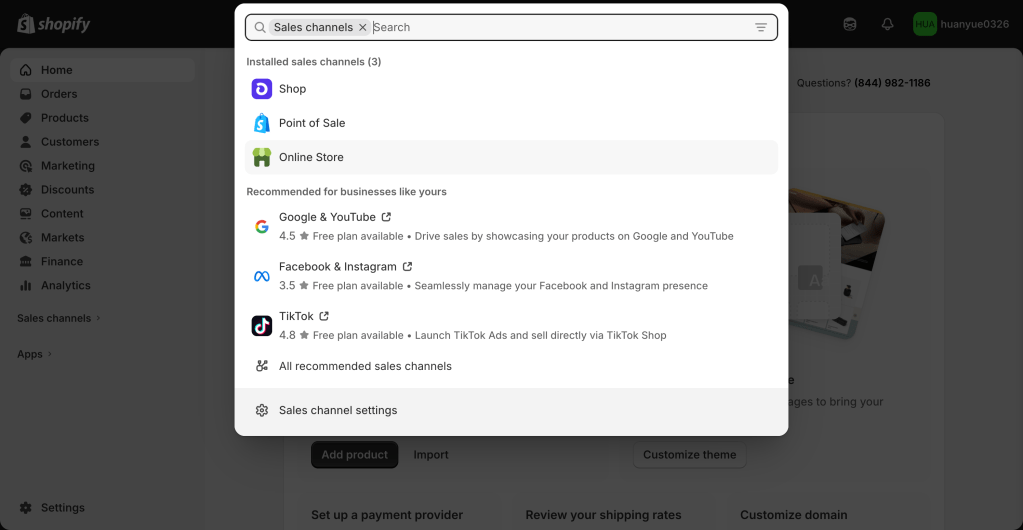Click the Markets globe icon
The image size is (1023, 530).
(25, 238)
